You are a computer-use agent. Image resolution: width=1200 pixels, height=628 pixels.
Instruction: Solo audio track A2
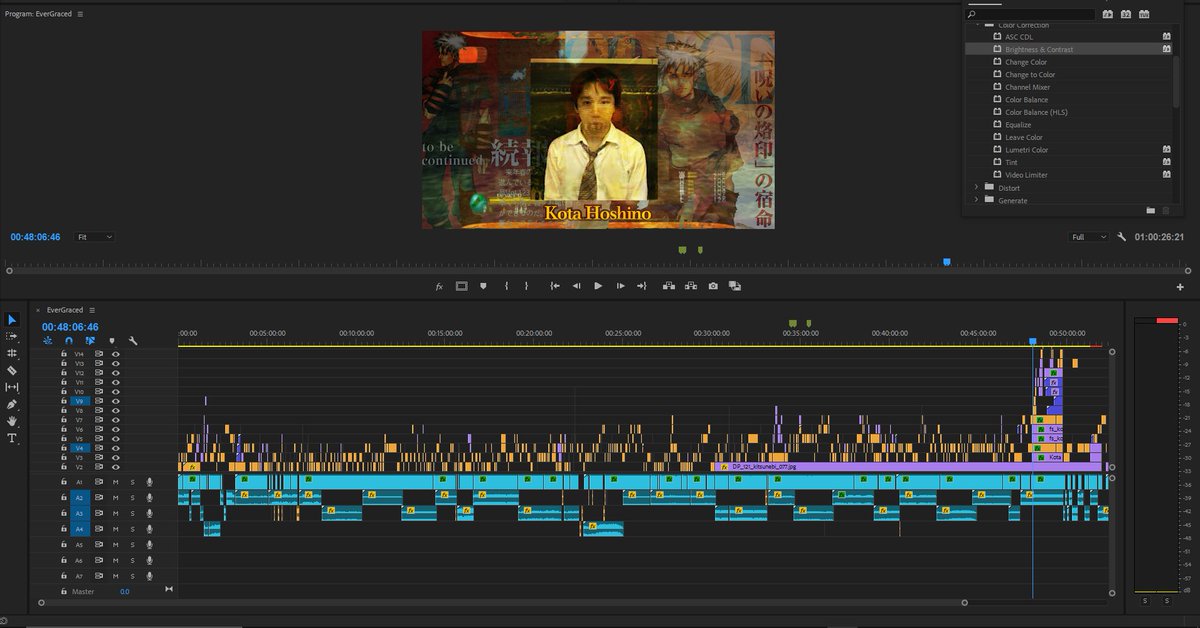pos(131,497)
